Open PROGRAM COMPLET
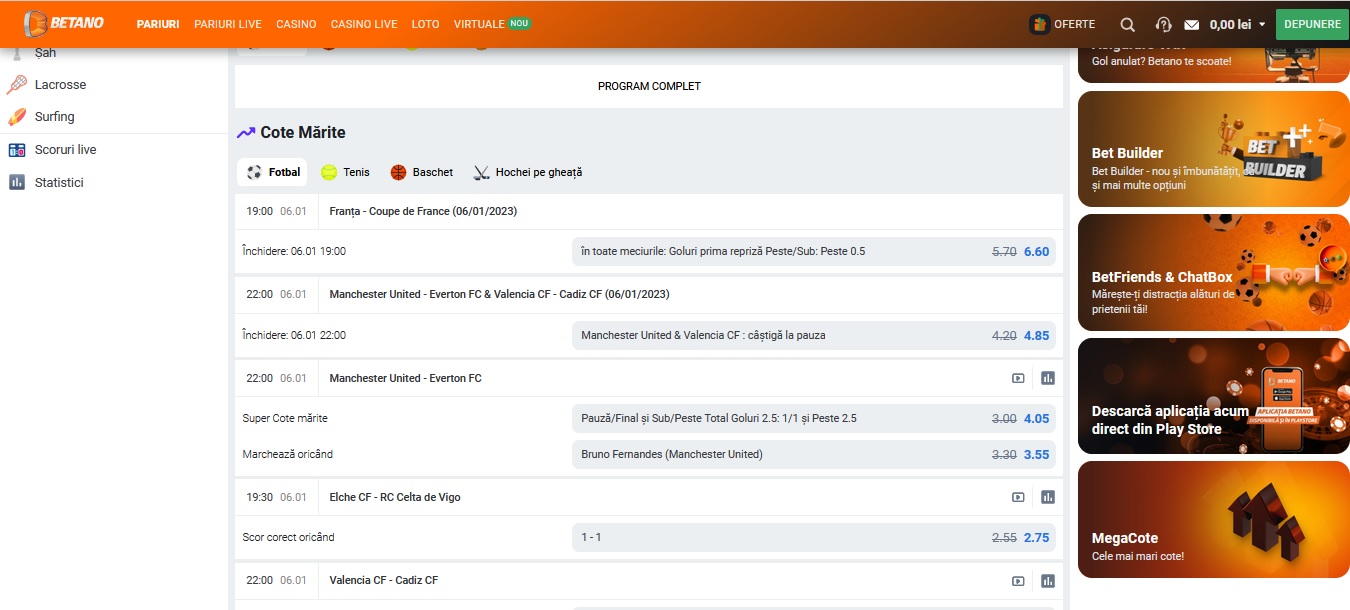This screenshot has width=1350, height=610. 649,86
